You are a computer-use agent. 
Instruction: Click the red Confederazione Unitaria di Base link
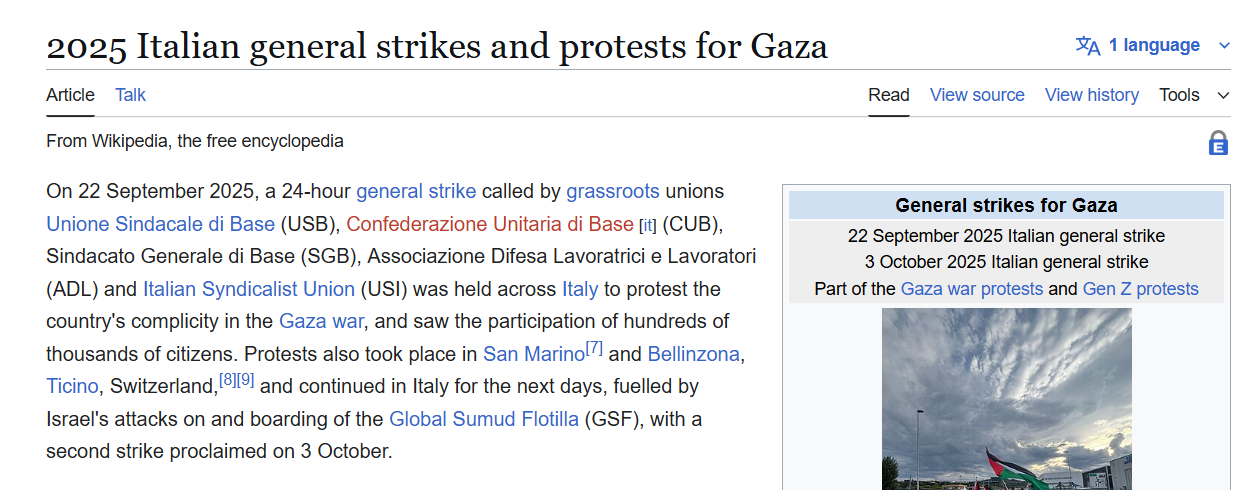point(490,223)
